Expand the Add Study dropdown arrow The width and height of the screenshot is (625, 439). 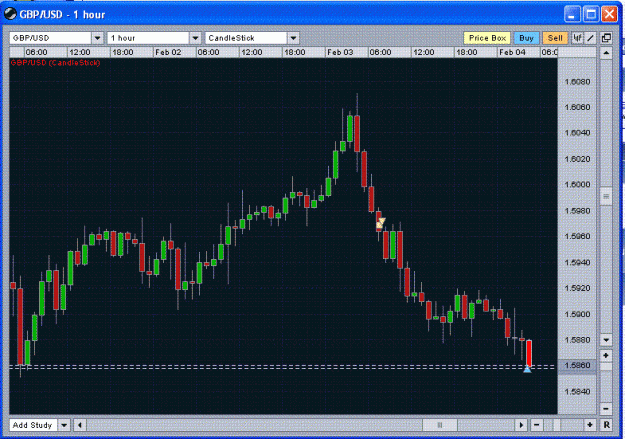(x=64, y=425)
